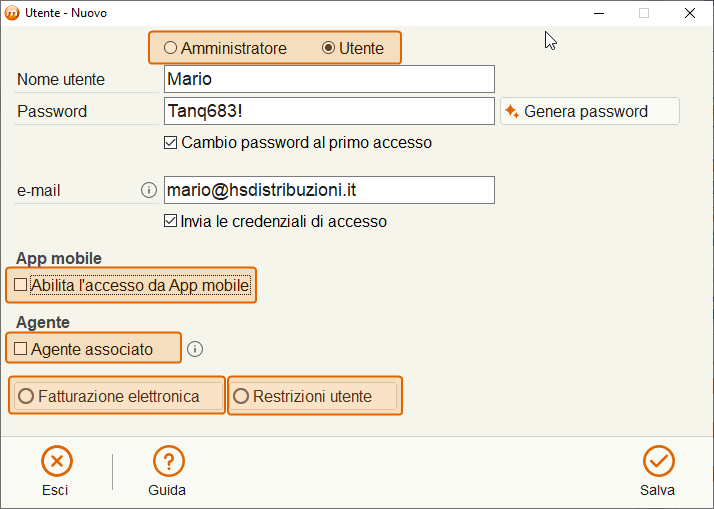Viewport: 714px width, 509px height.
Task: Click into the Password field
Action: [x=329, y=111]
